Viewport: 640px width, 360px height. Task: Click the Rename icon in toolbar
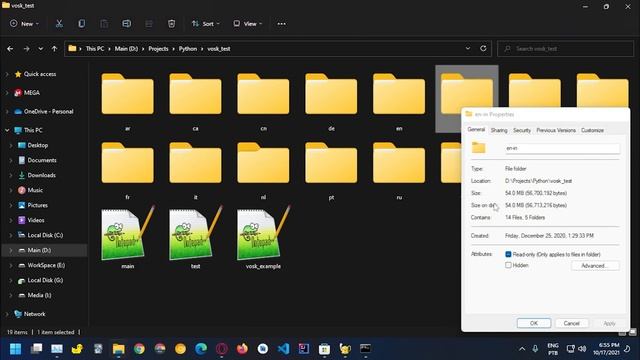pyautogui.click(x=127, y=24)
